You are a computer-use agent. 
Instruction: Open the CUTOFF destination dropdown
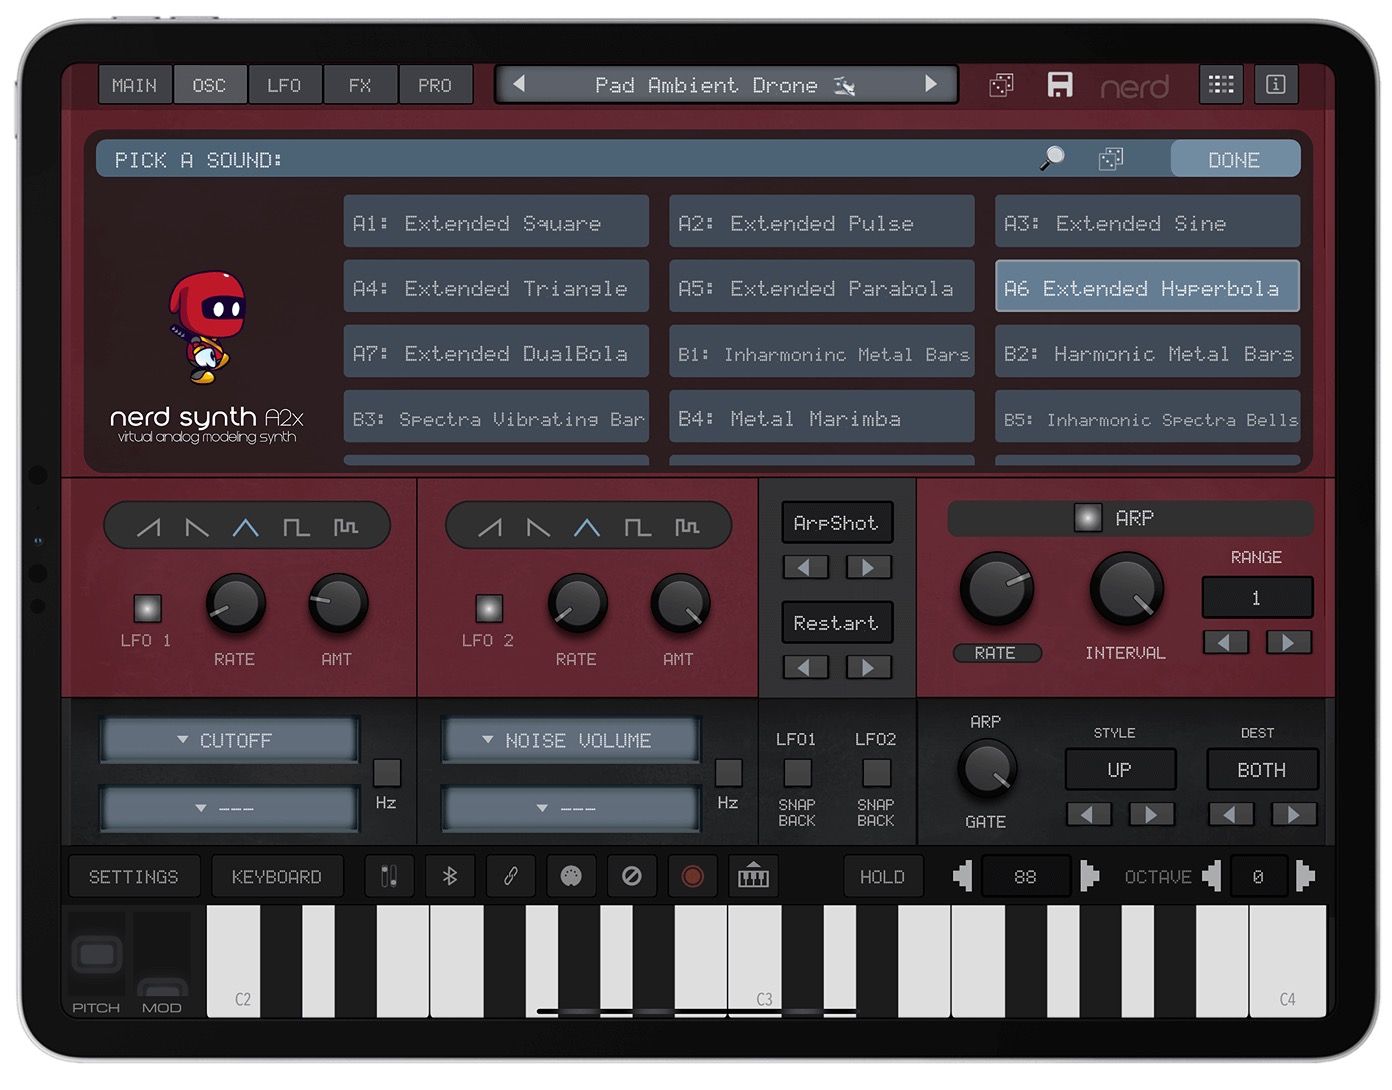pos(230,740)
